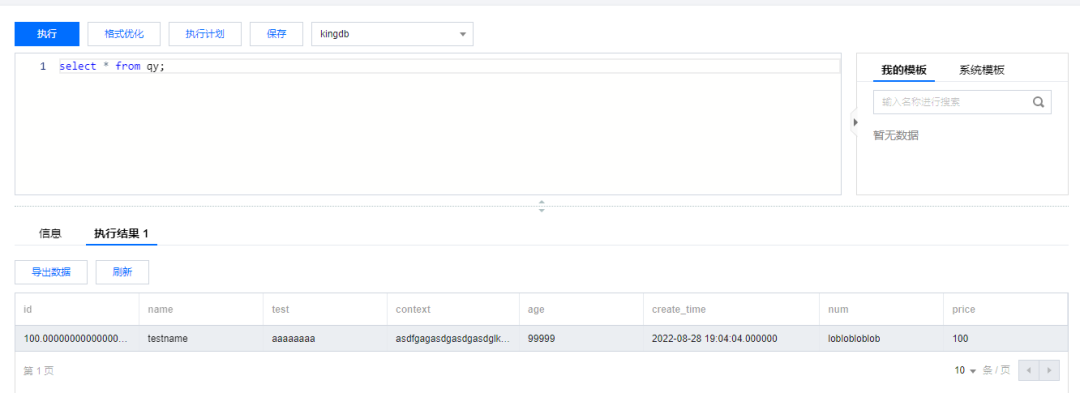Click 导出数据 to export results

51,272
